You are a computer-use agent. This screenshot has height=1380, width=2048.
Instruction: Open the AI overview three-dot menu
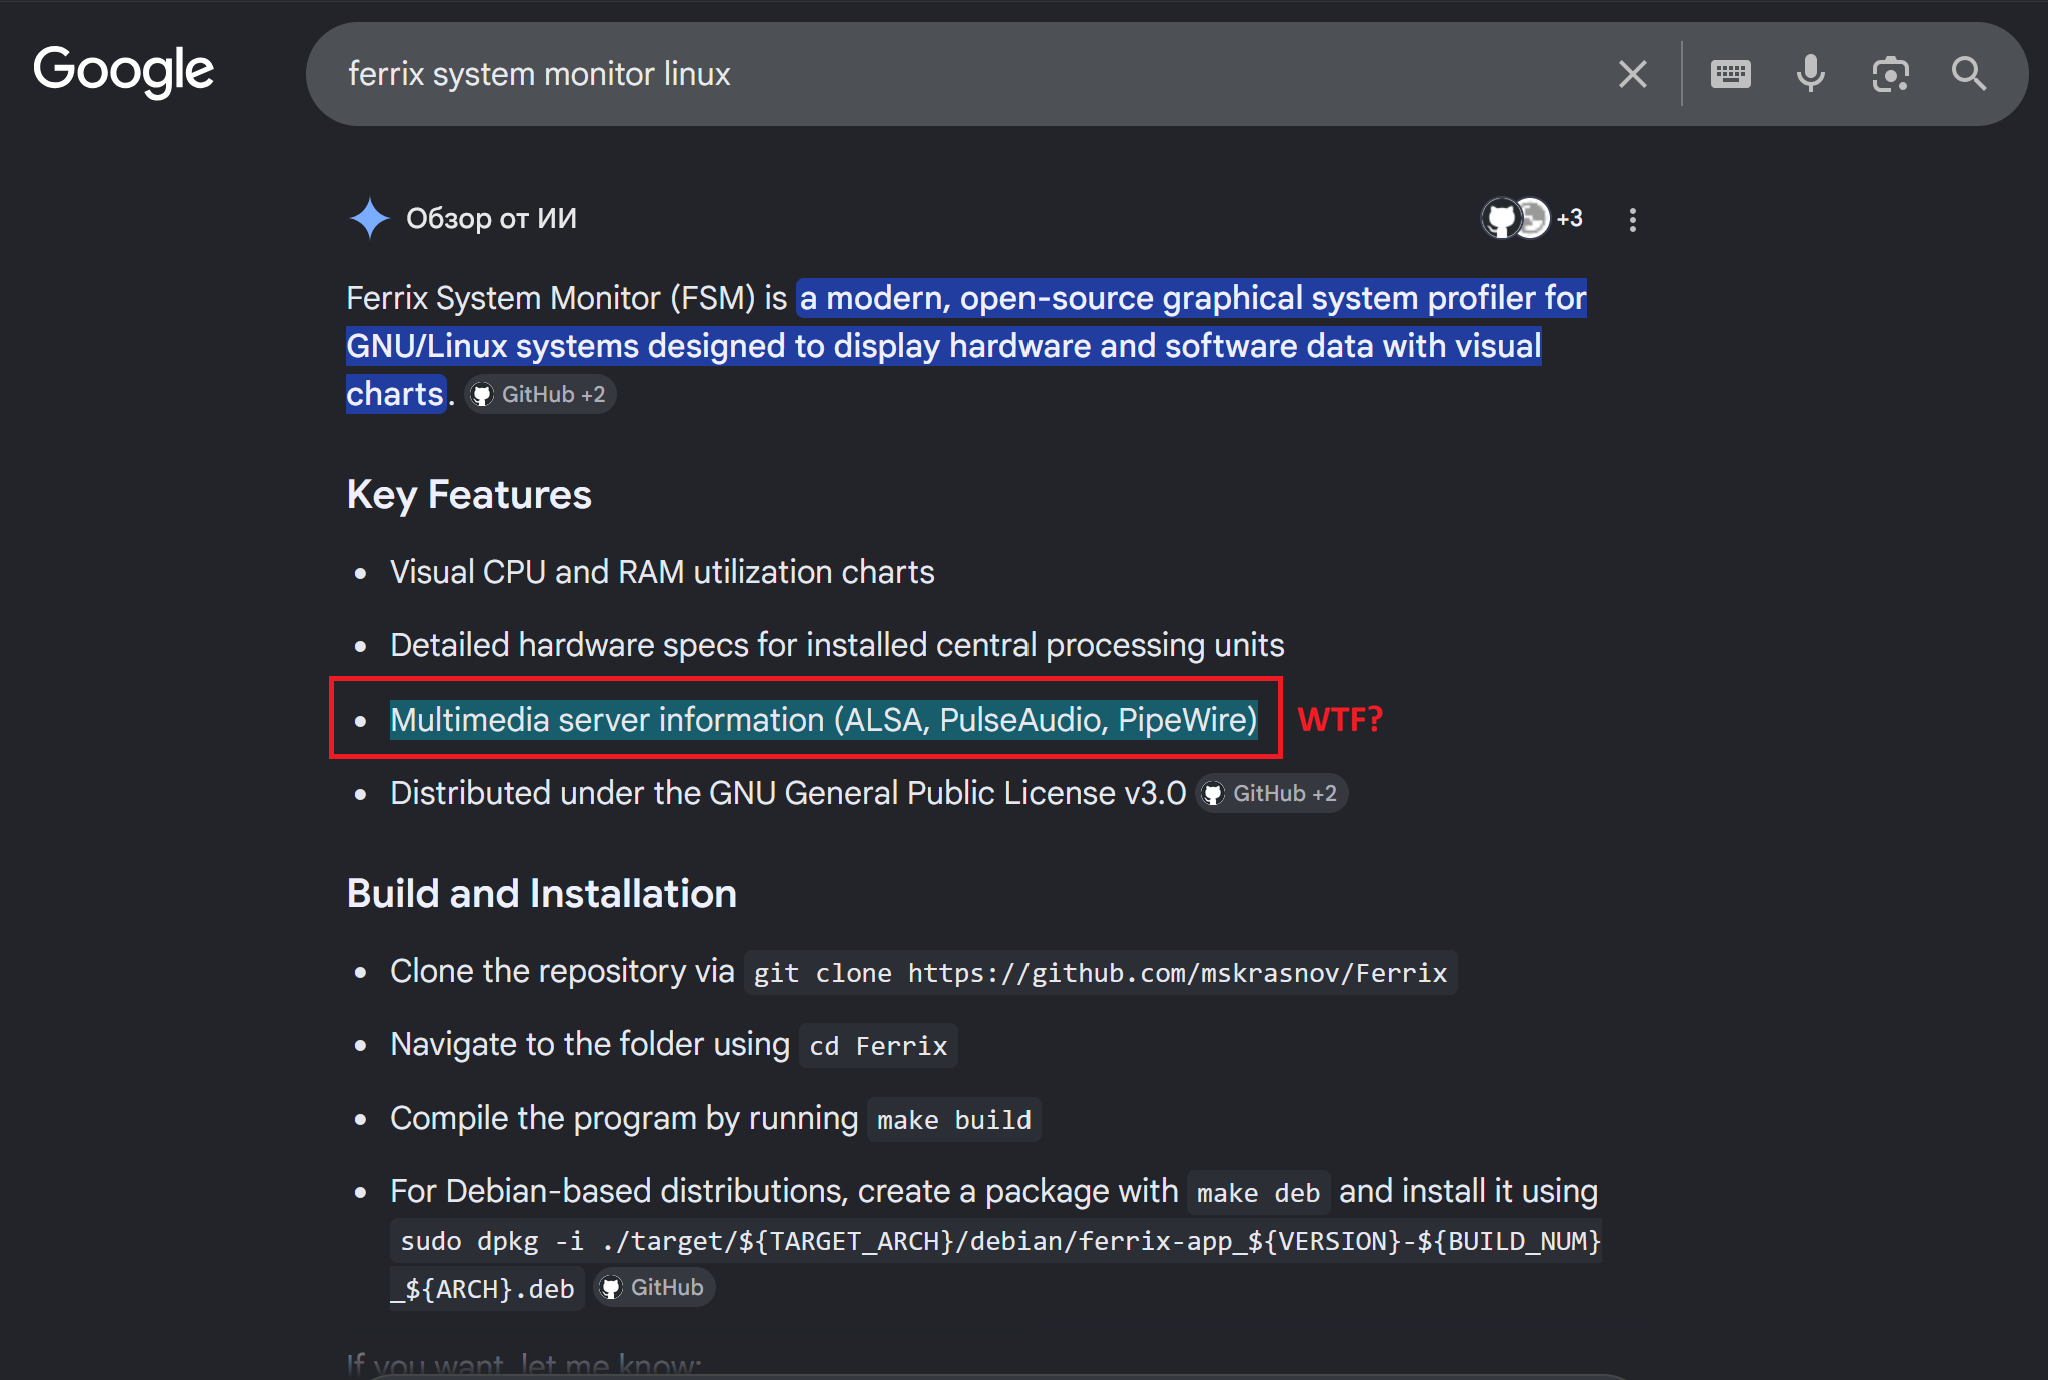pos(1632,219)
